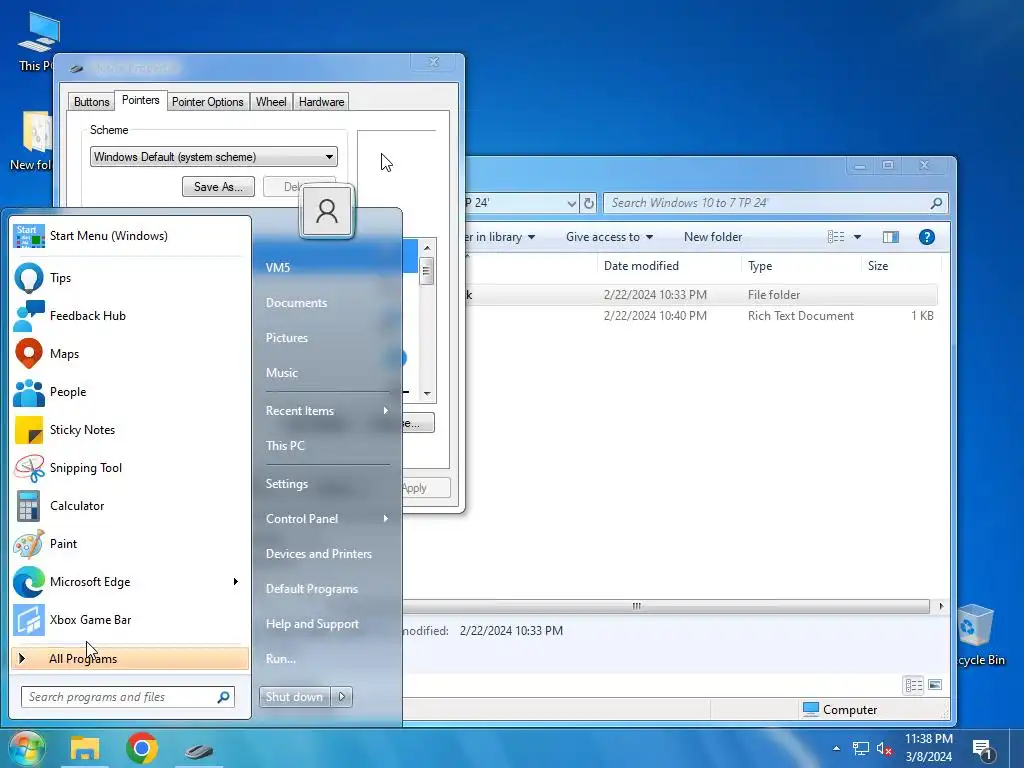This screenshot has width=1024, height=768.
Task: Open the Scheme dropdown in Mouse Properties
Action: click(214, 157)
